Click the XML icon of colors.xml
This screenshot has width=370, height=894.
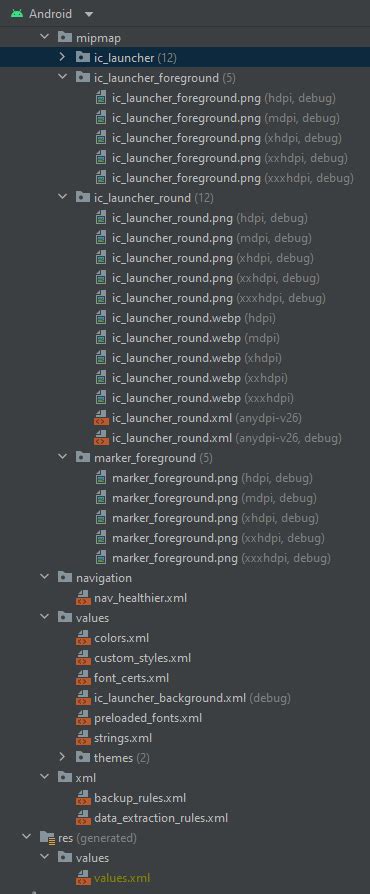click(83, 638)
